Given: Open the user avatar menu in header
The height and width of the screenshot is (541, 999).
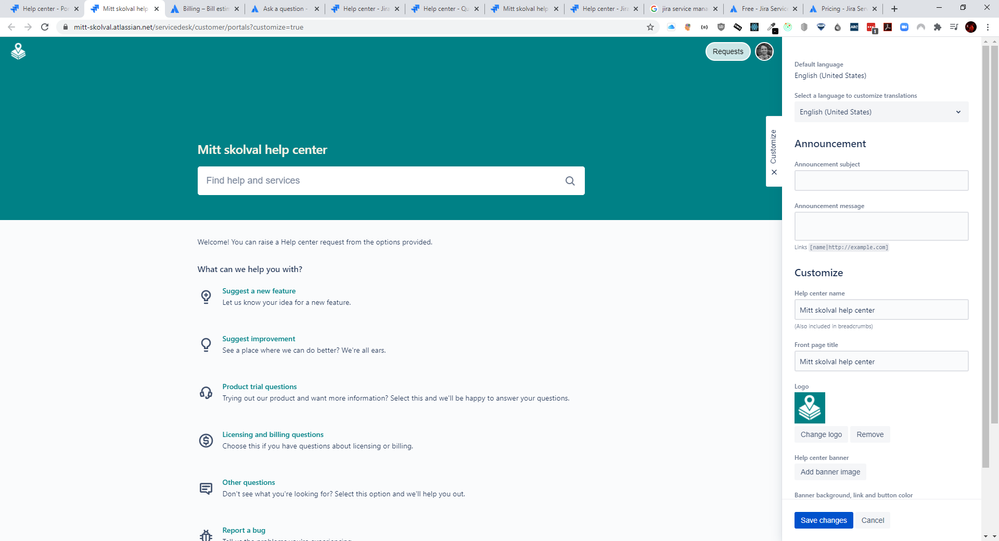Looking at the screenshot, I should 764,52.
